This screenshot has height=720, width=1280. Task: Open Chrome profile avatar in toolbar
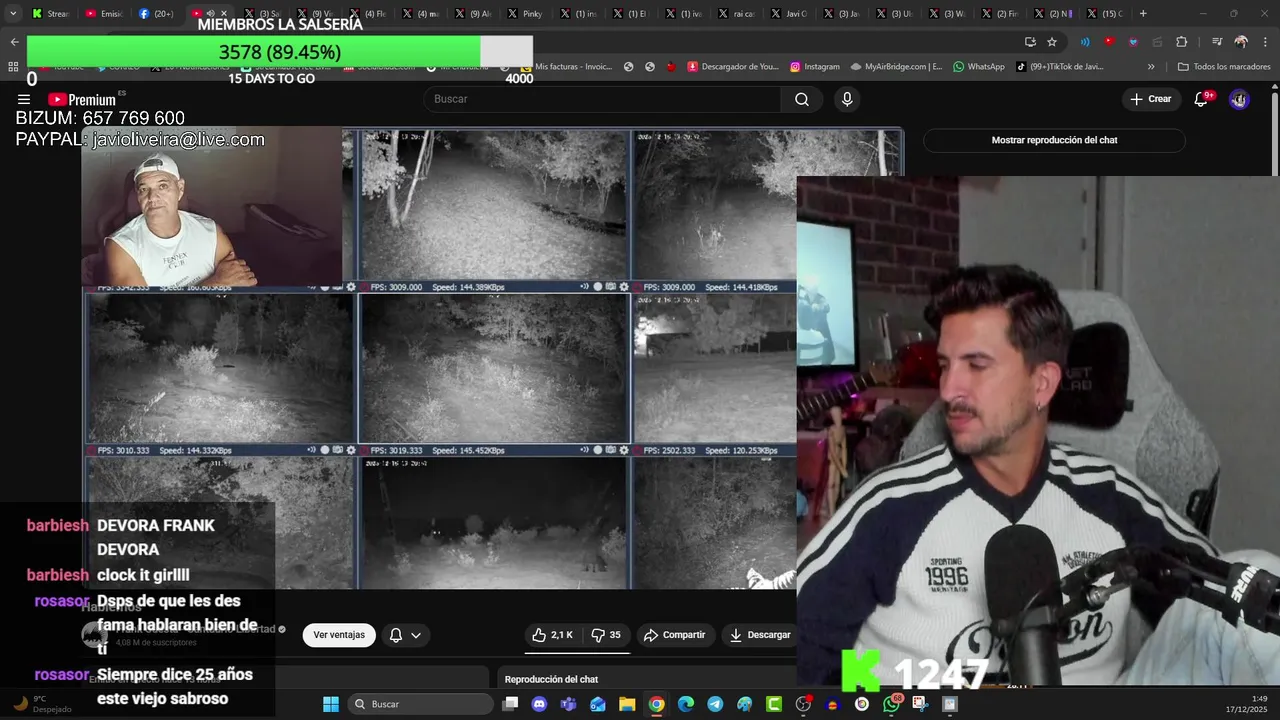point(1241,42)
